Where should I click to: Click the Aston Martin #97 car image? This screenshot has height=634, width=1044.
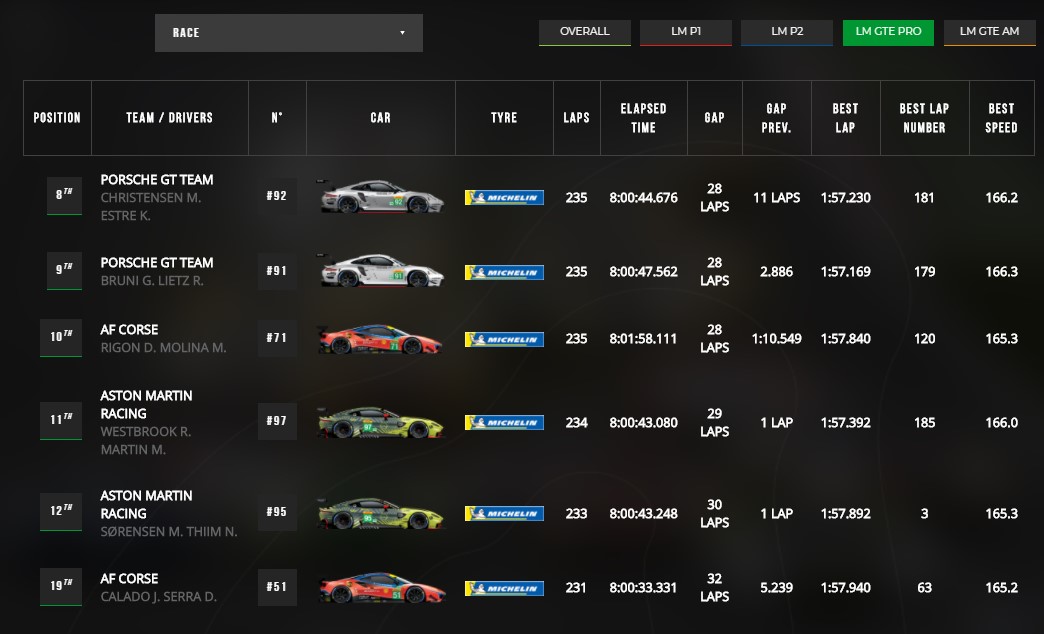tap(380, 422)
